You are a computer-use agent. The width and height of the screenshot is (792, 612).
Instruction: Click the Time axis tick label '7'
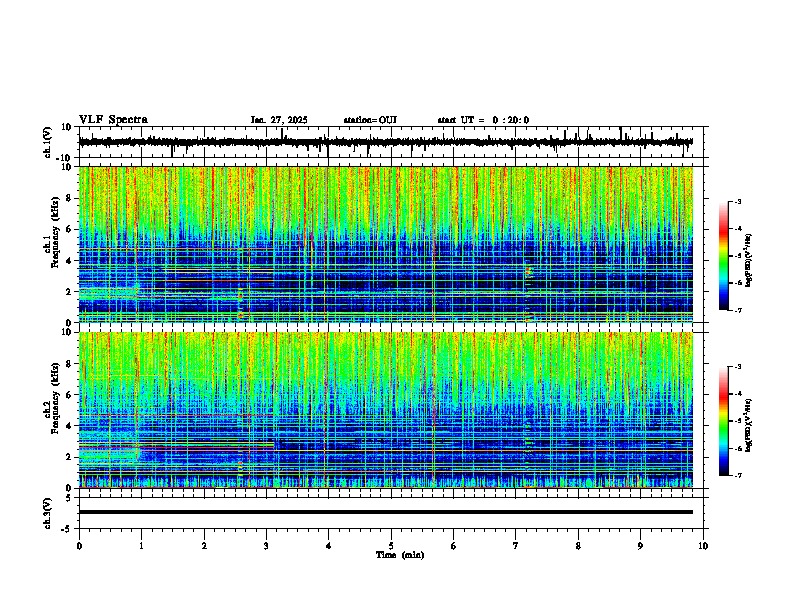click(x=516, y=546)
